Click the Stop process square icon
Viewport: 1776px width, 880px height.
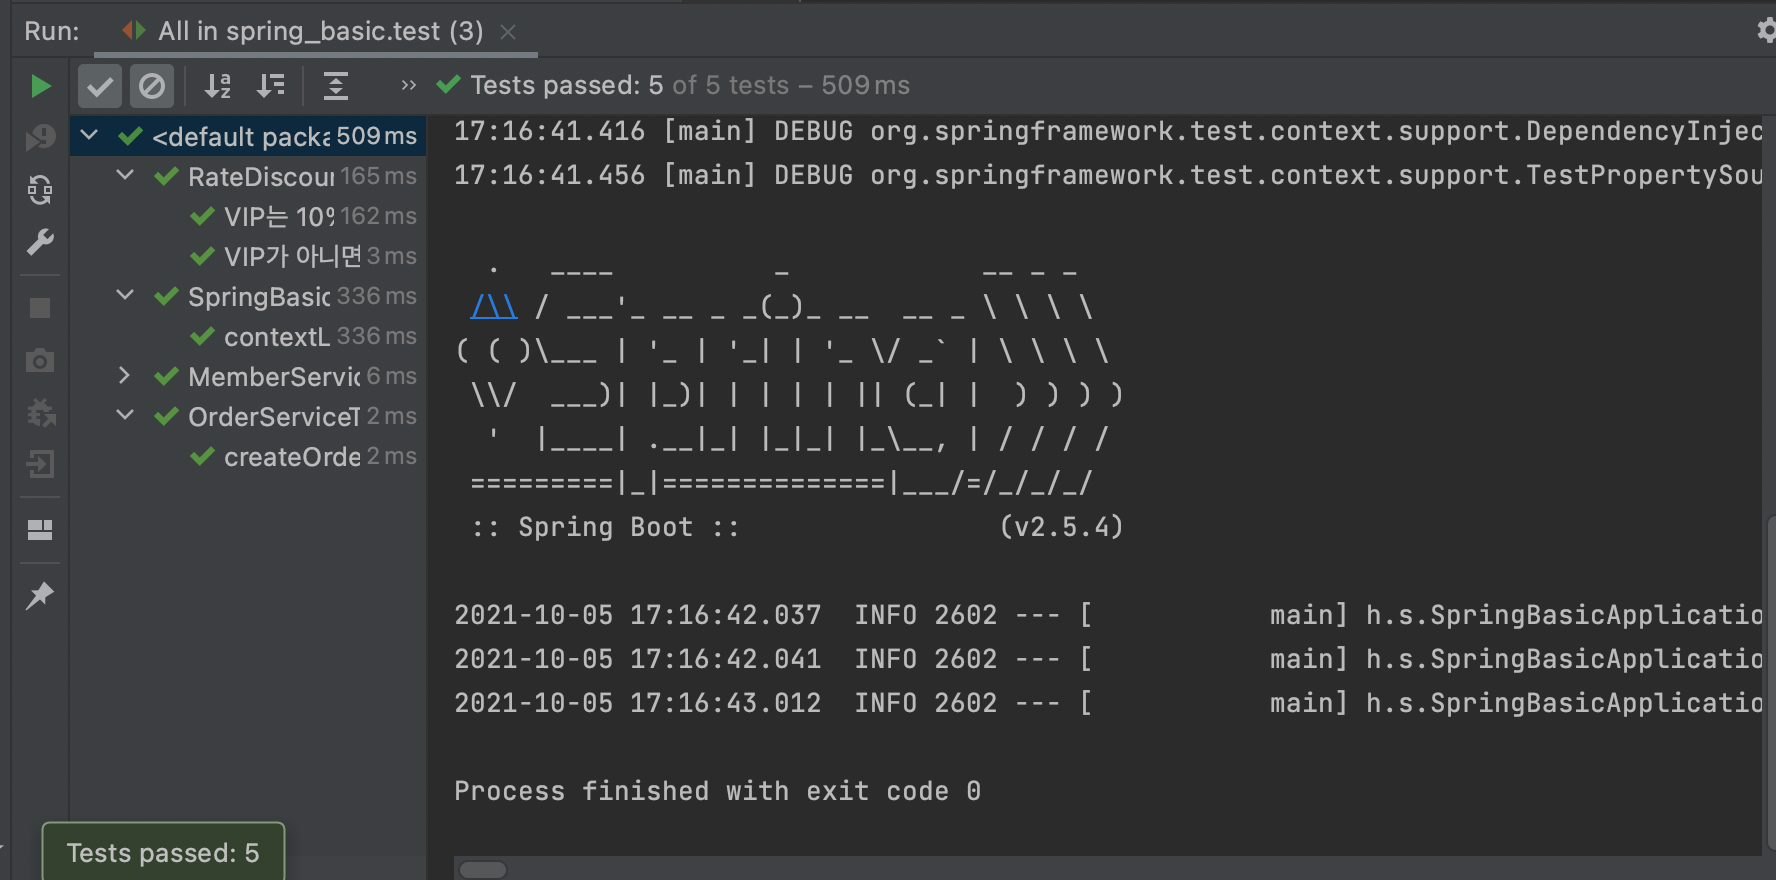(x=40, y=308)
